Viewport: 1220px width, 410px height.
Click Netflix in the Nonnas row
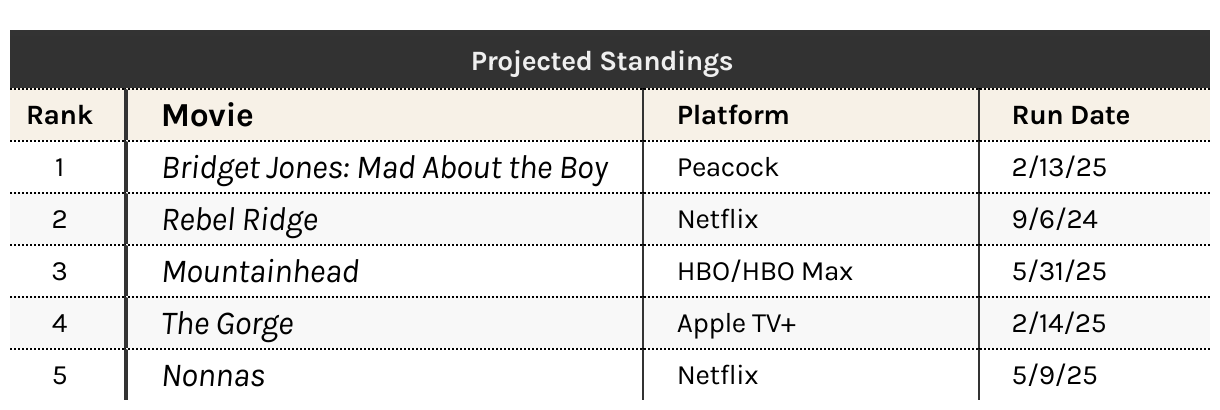[x=718, y=375]
